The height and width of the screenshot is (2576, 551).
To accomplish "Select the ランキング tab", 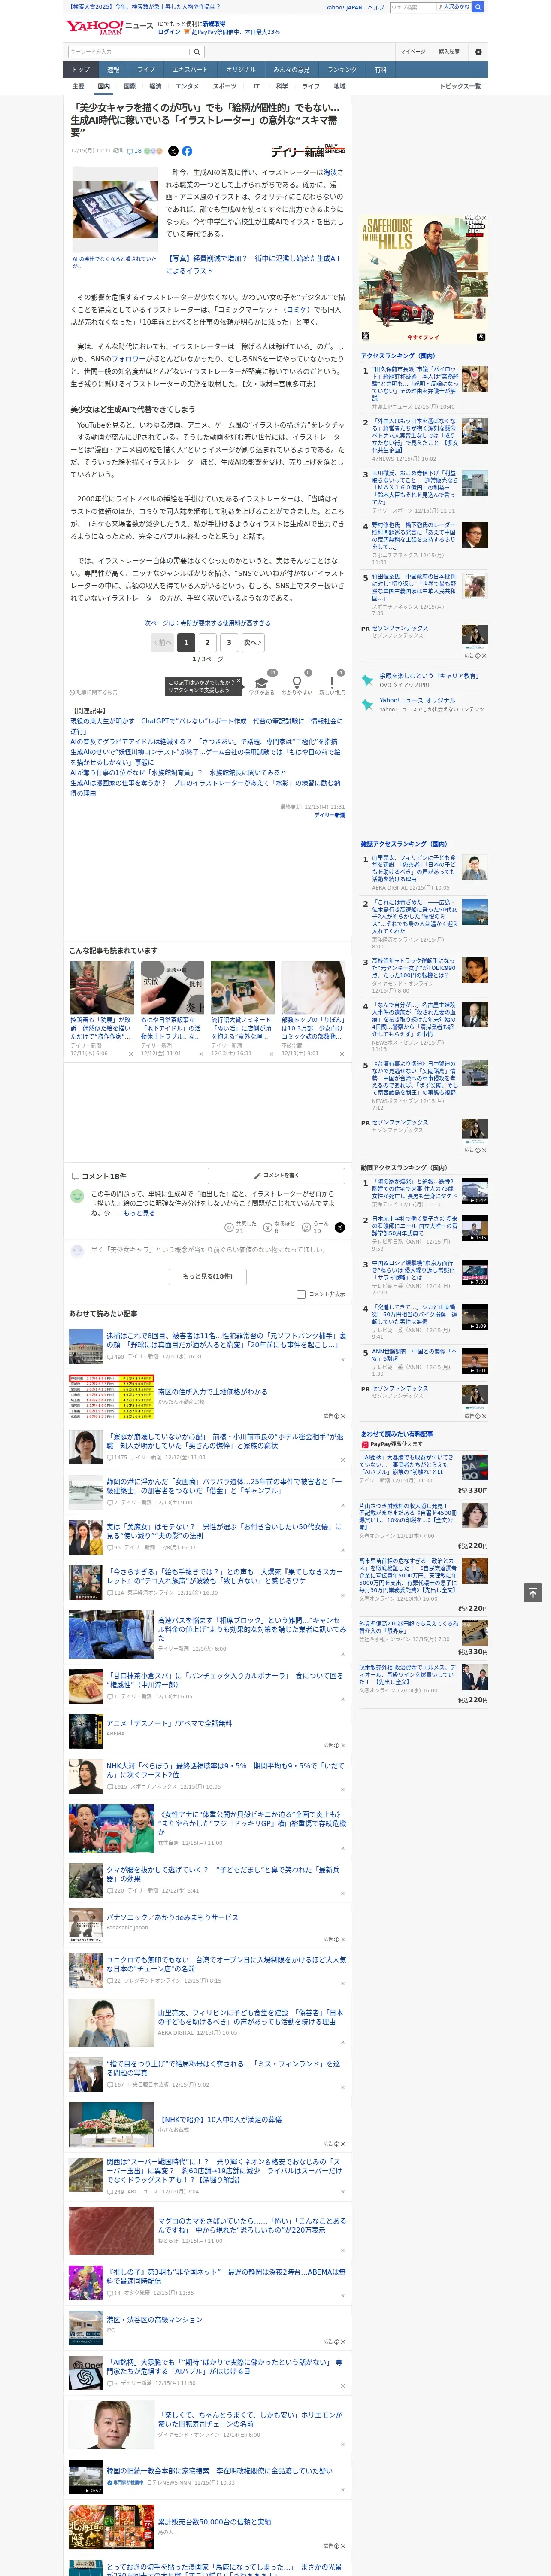I will [342, 70].
